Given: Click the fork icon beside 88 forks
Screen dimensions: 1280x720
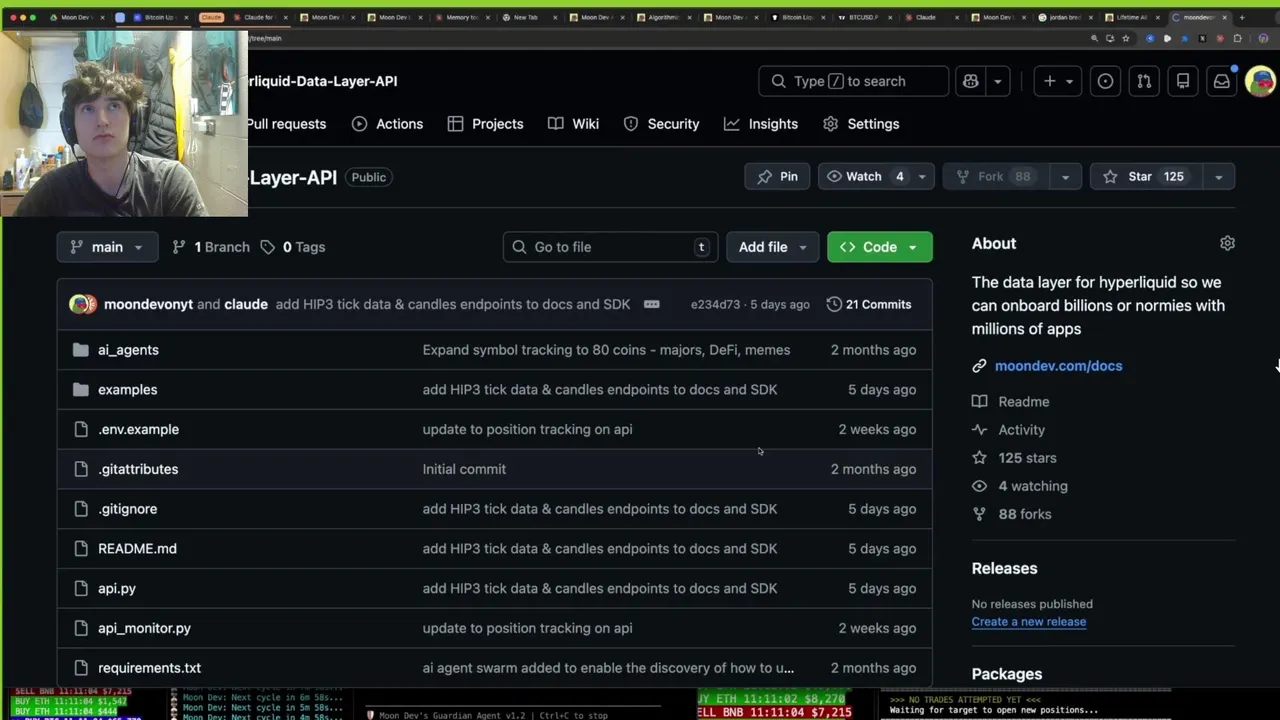Looking at the screenshot, I should coord(979,514).
